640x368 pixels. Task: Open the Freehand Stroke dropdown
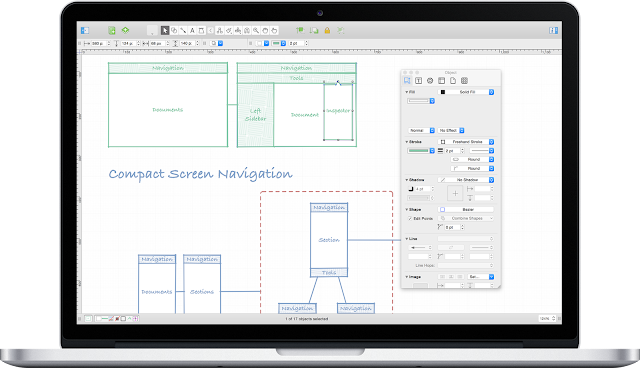coord(466,142)
